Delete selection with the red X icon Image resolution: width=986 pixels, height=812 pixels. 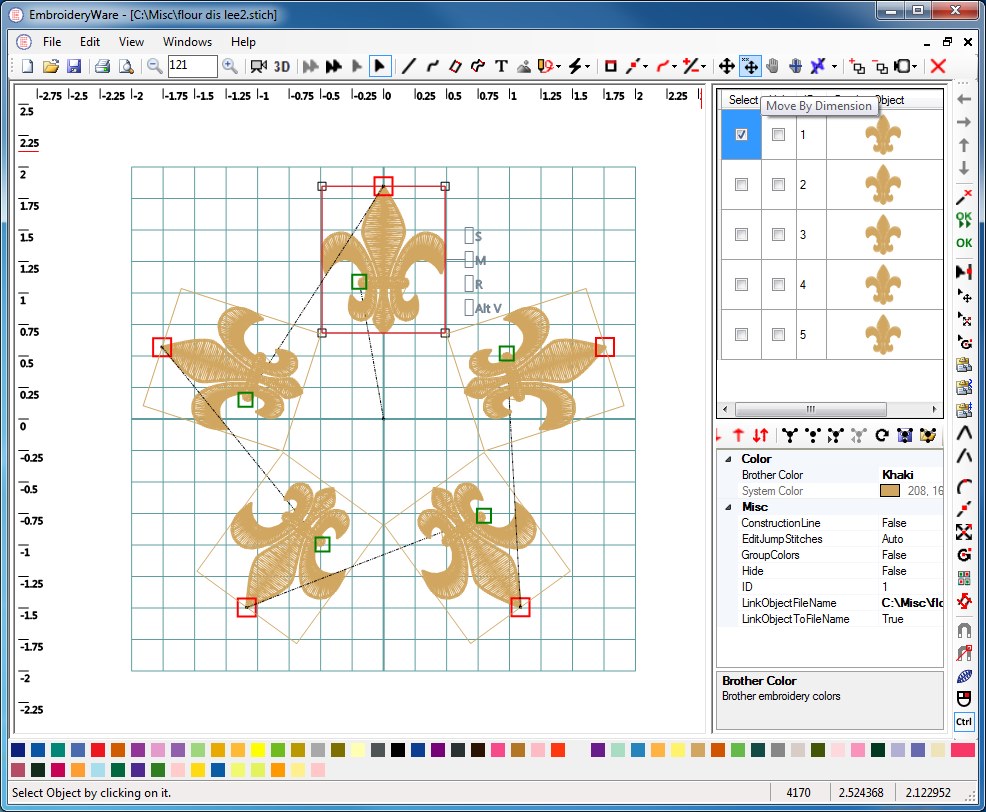(x=938, y=66)
